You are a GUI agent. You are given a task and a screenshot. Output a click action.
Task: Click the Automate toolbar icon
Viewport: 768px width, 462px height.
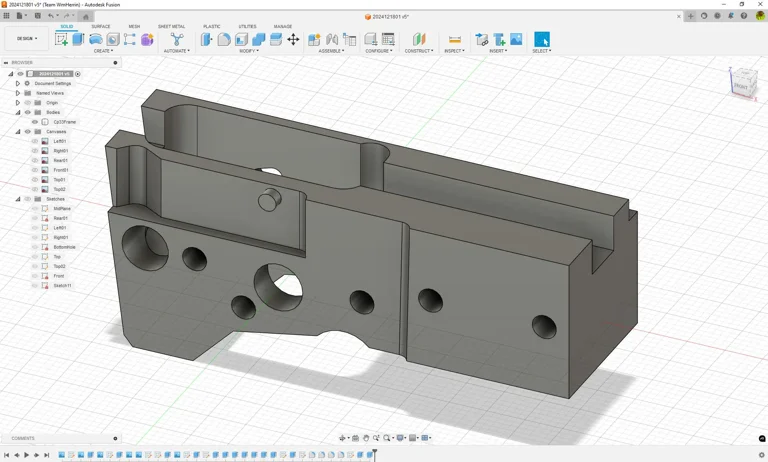176,39
